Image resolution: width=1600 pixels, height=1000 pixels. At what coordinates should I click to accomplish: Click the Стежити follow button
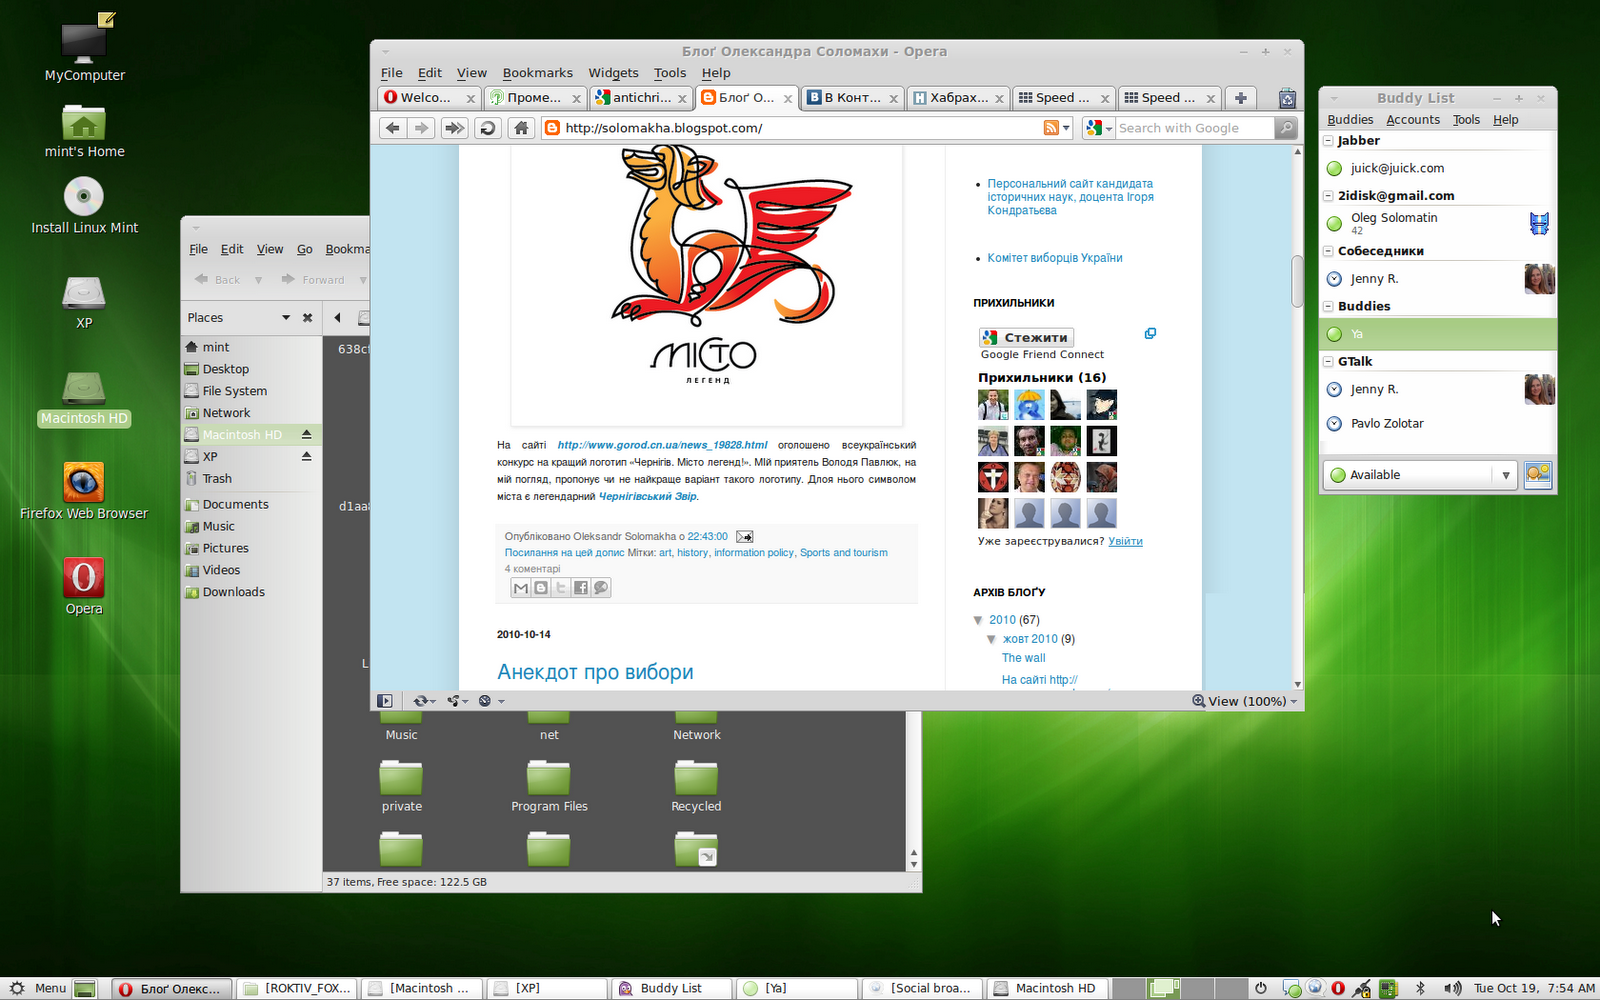tap(1025, 337)
